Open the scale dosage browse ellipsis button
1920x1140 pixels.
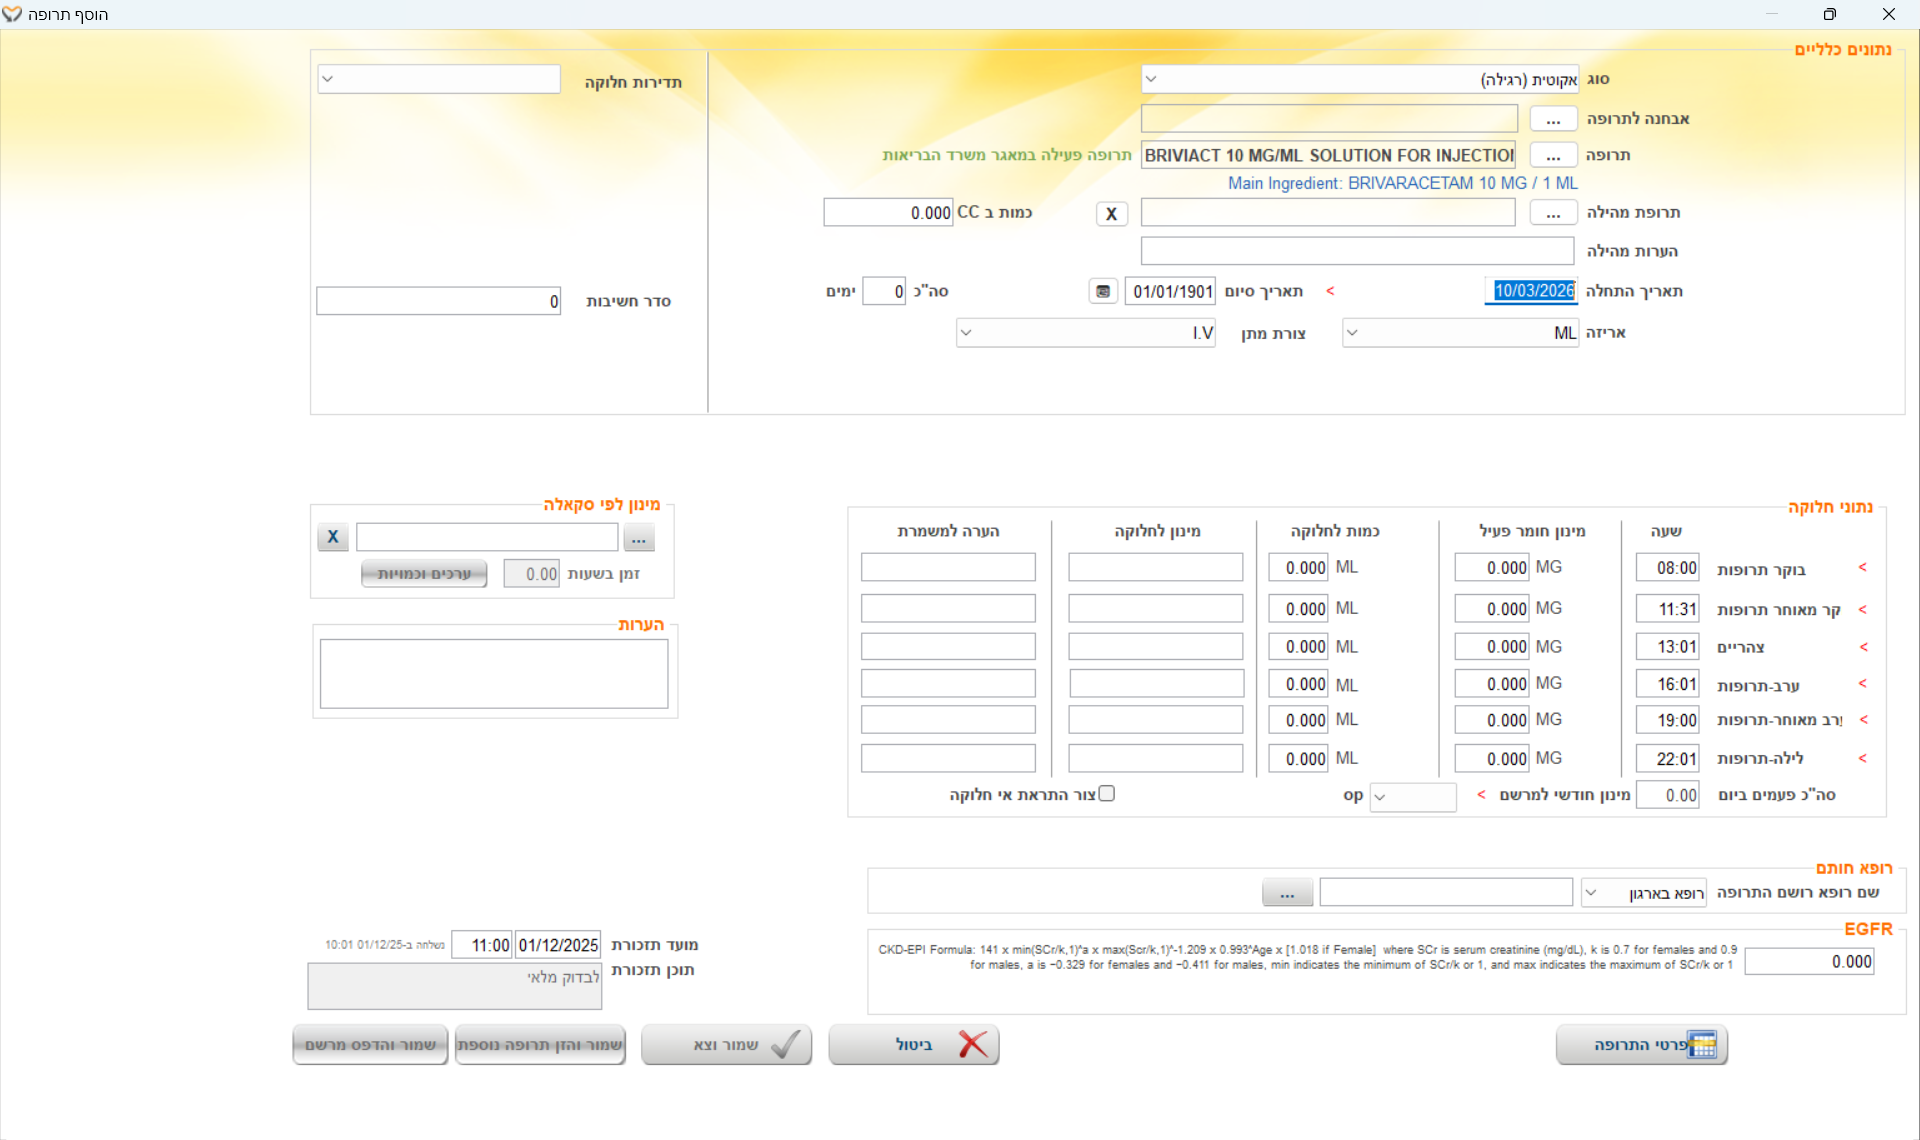coord(639,538)
